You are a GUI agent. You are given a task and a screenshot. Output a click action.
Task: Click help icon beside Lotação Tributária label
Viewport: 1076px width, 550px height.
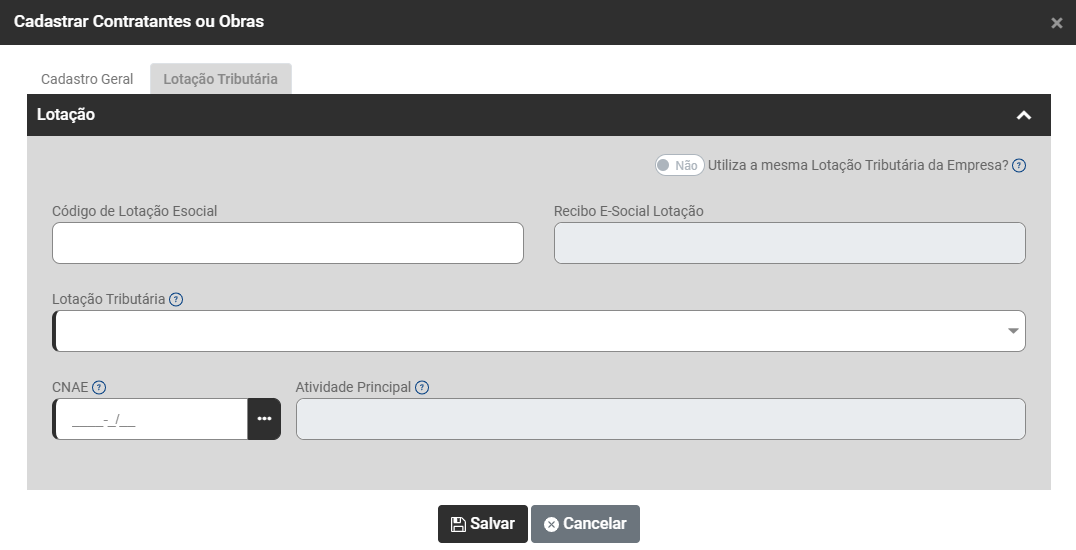pos(176,299)
